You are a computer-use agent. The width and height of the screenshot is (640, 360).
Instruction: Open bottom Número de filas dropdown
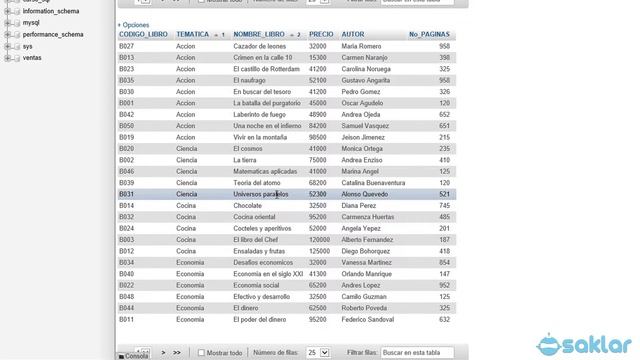(318, 353)
